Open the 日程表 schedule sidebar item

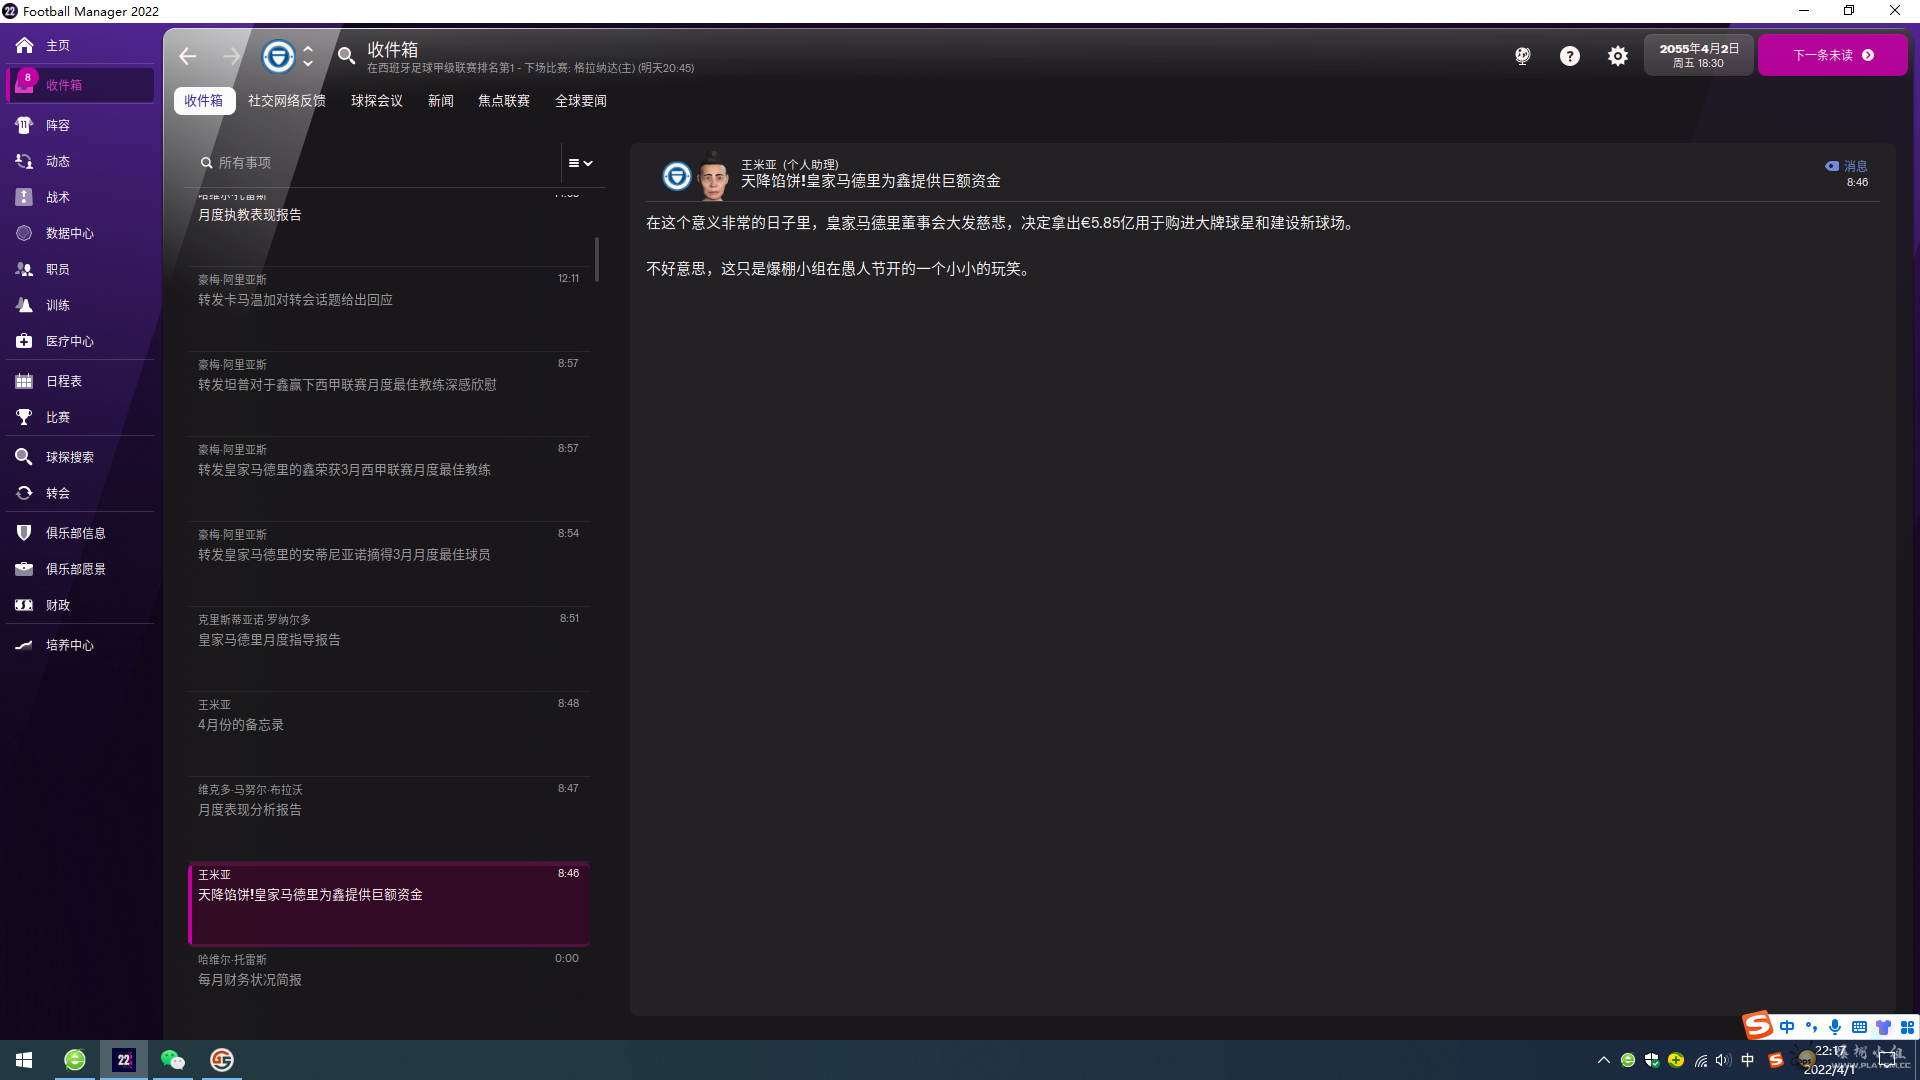click(80, 381)
